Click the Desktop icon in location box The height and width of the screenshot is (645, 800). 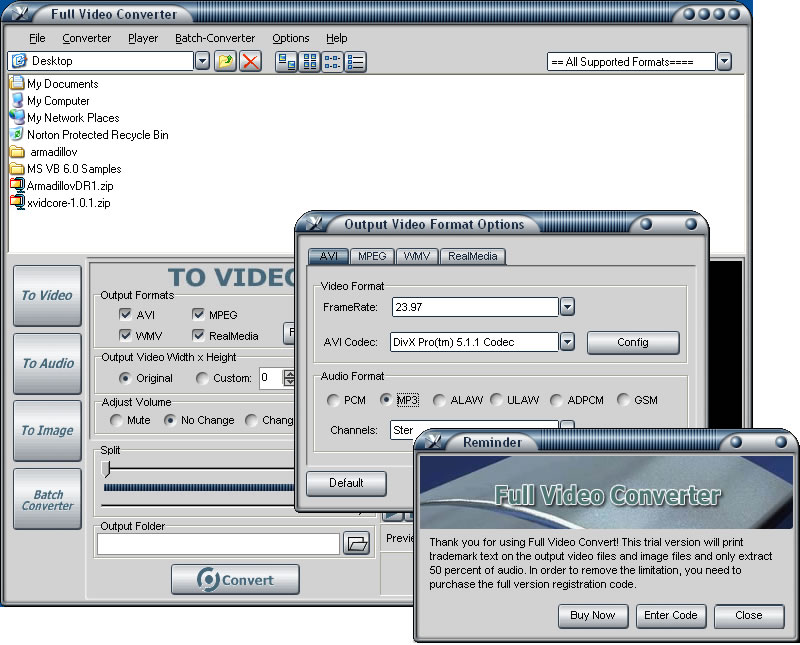(x=19, y=61)
